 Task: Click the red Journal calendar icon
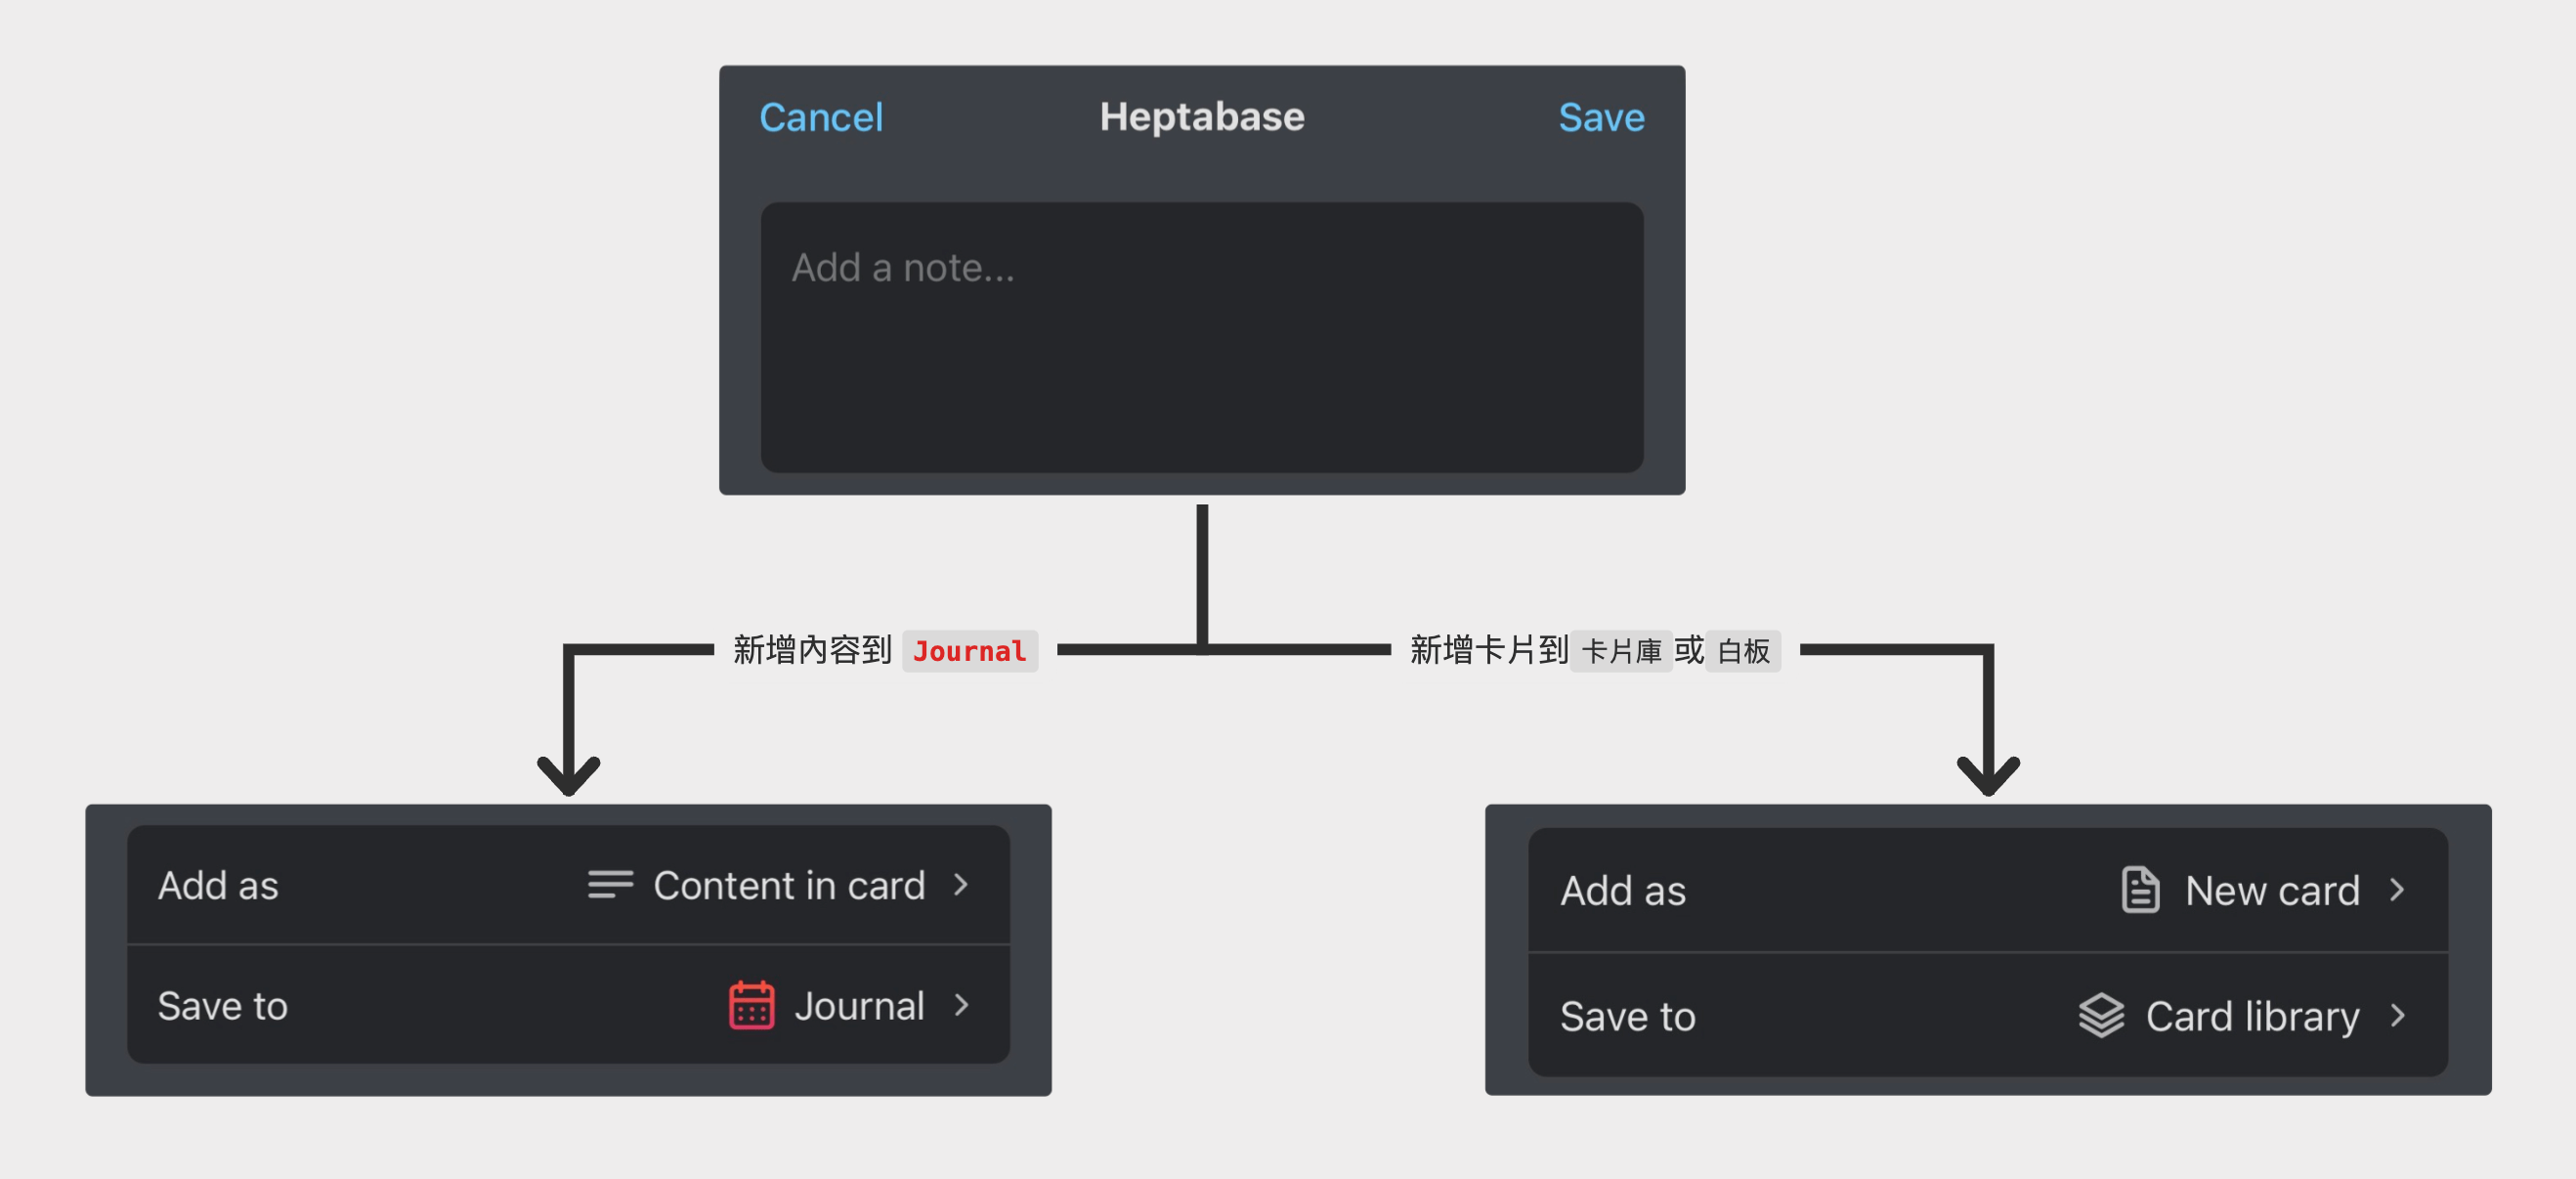751,1005
